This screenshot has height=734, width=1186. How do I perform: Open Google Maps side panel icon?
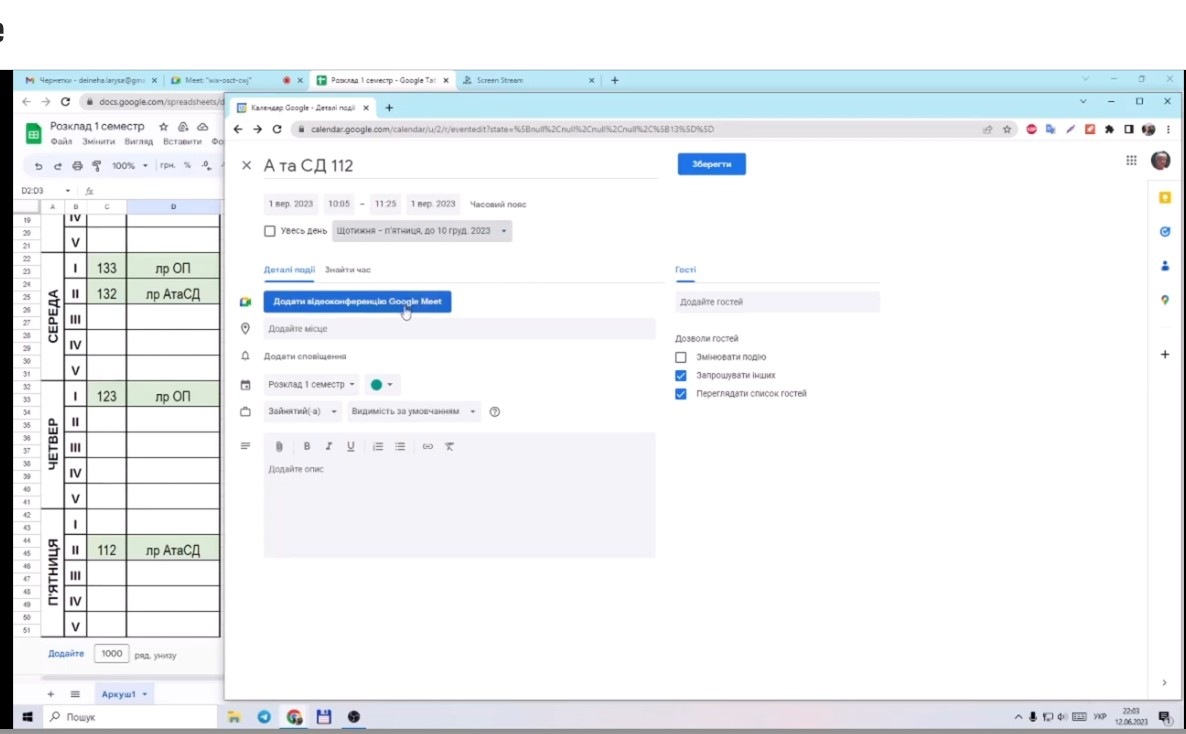pyautogui.click(x=1164, y=300)
